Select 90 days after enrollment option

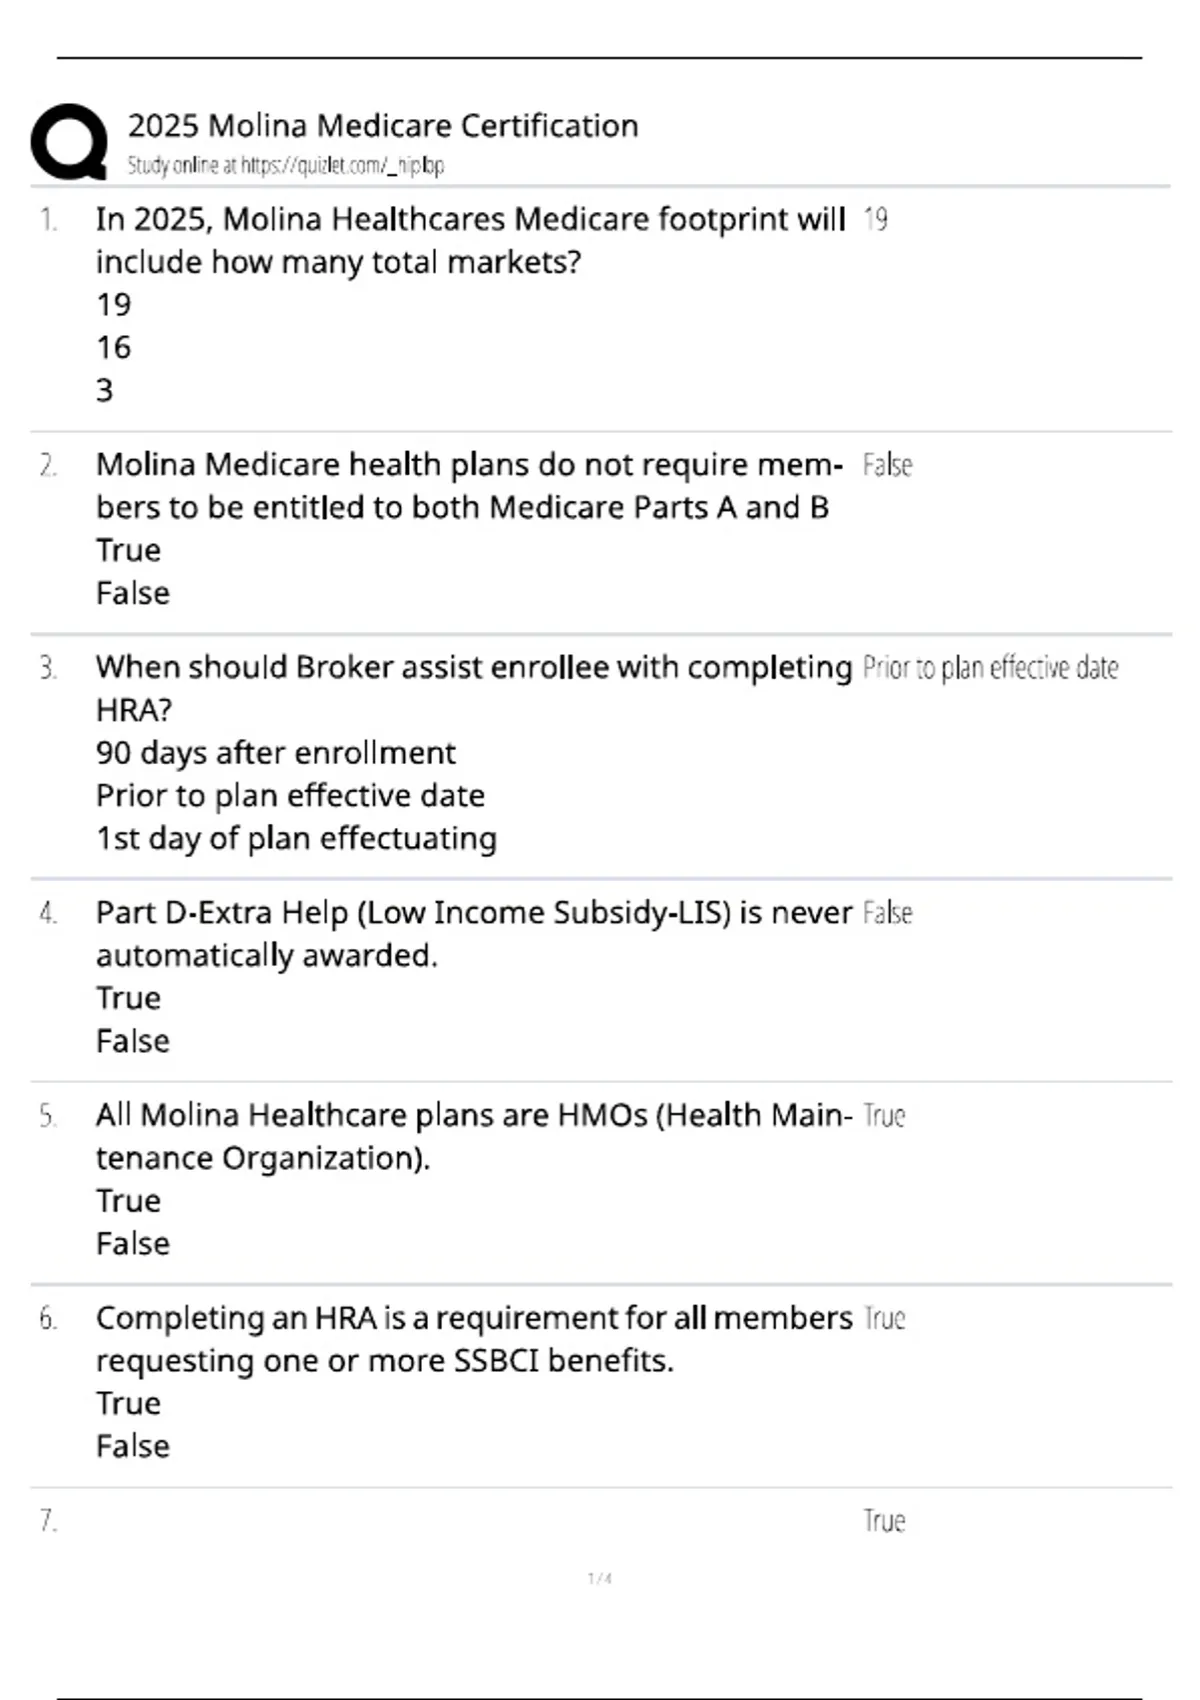point(276,753)
